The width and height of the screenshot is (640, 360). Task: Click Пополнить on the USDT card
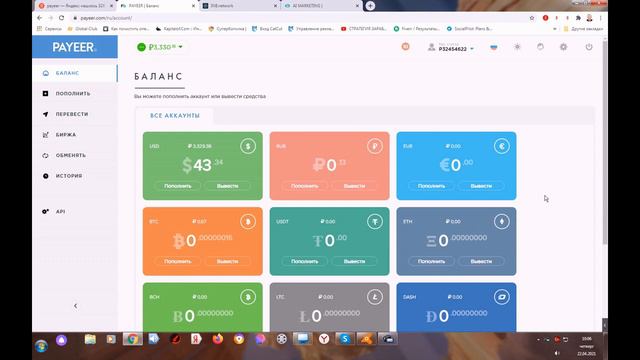point(304,261)
